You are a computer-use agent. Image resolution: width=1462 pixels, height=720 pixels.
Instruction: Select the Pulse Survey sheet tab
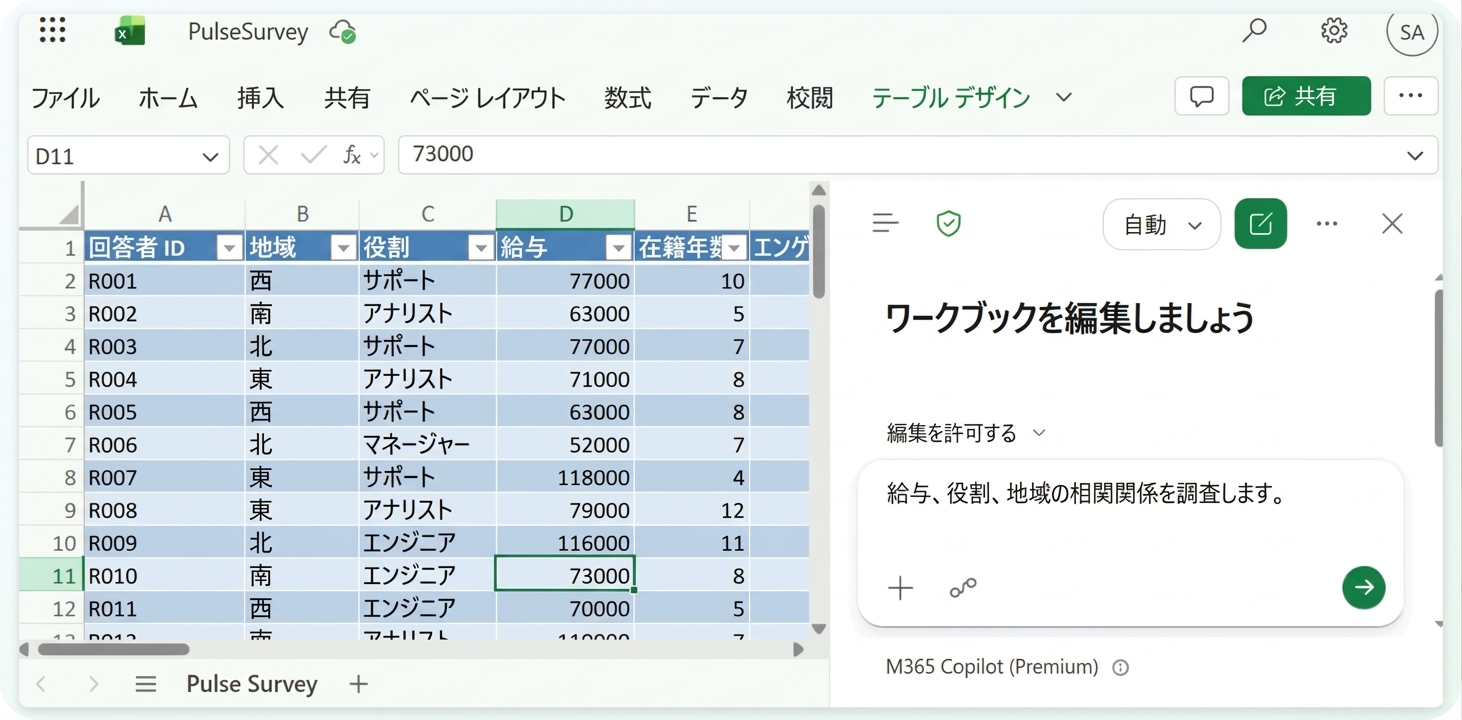pos(252,684)
